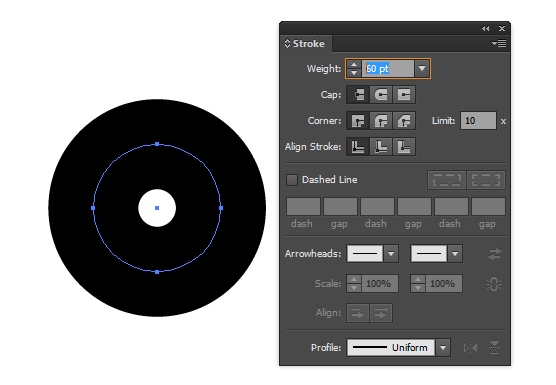Select the Projecting Cap icon
Viewport: 556px width, 385px height.
404,95
